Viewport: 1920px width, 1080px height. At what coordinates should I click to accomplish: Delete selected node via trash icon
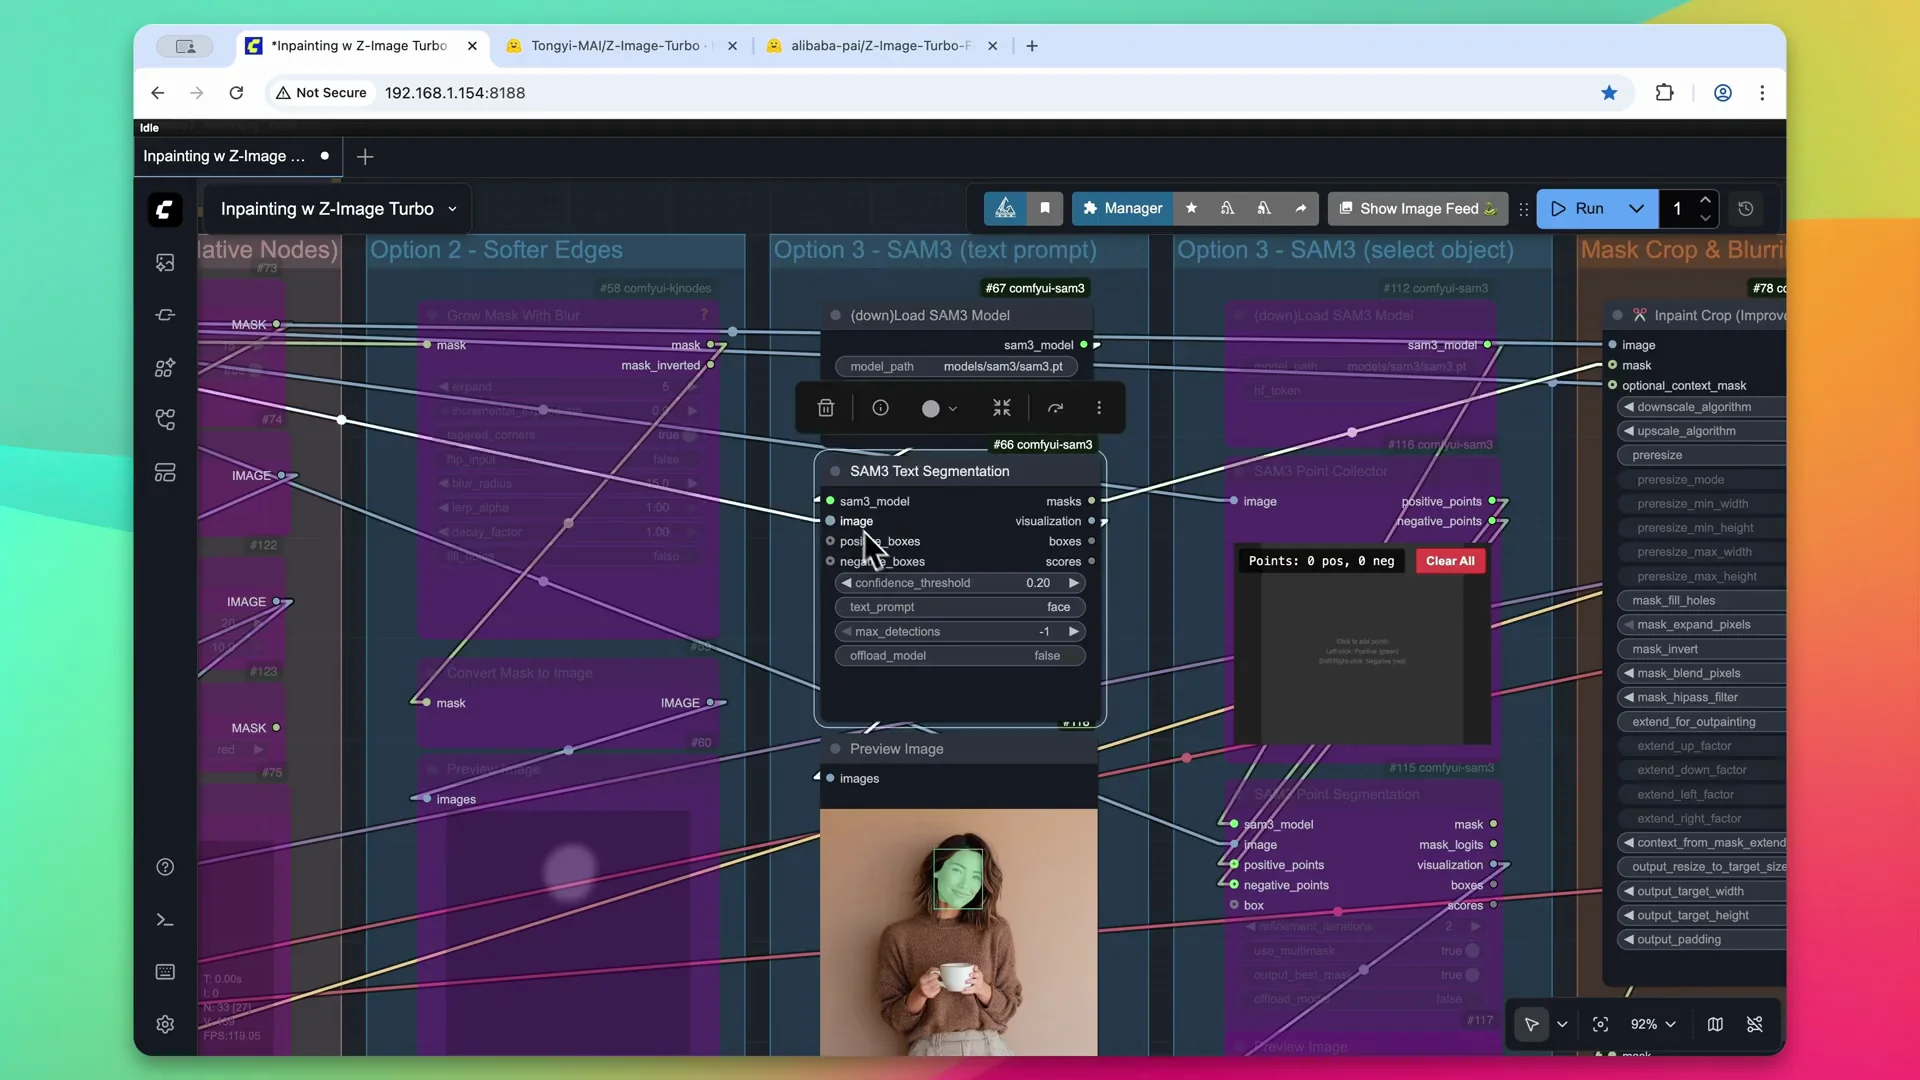click(826, 408)
